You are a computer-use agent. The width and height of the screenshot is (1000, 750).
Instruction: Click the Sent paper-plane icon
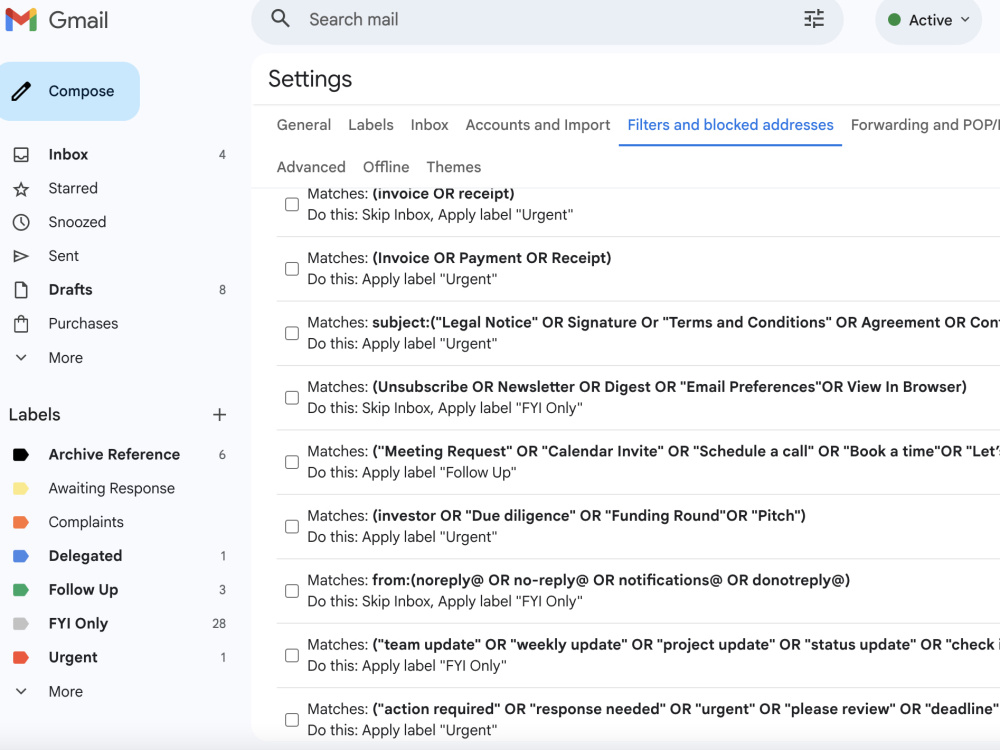(x=21, y=256)
